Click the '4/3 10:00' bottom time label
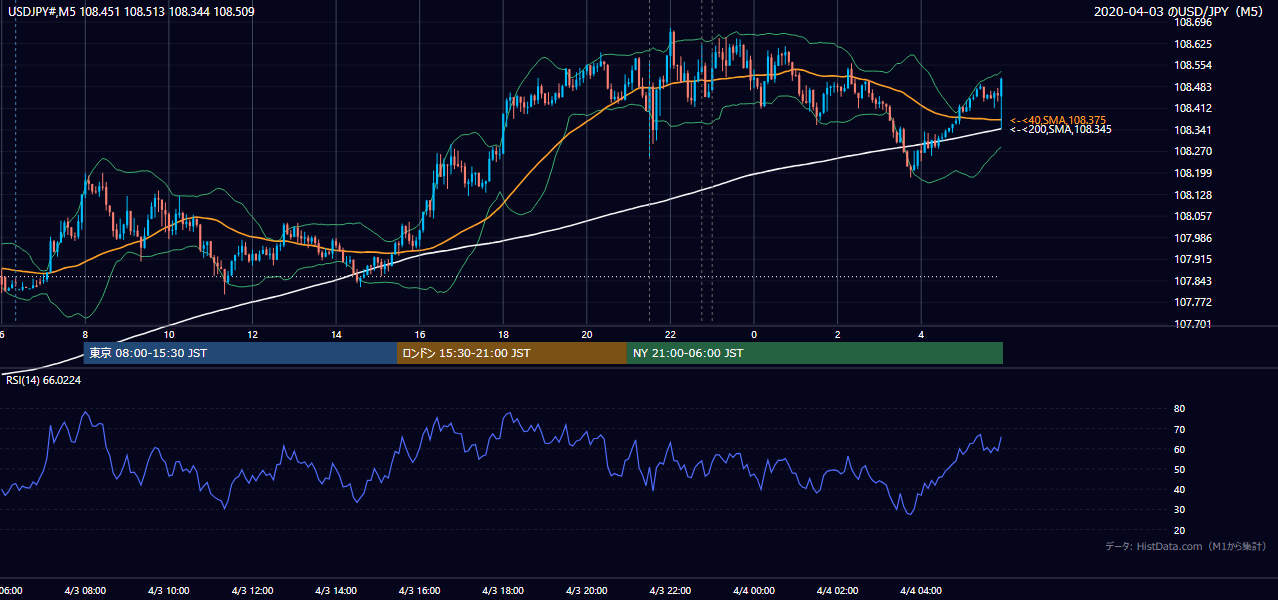 (168, 590)
